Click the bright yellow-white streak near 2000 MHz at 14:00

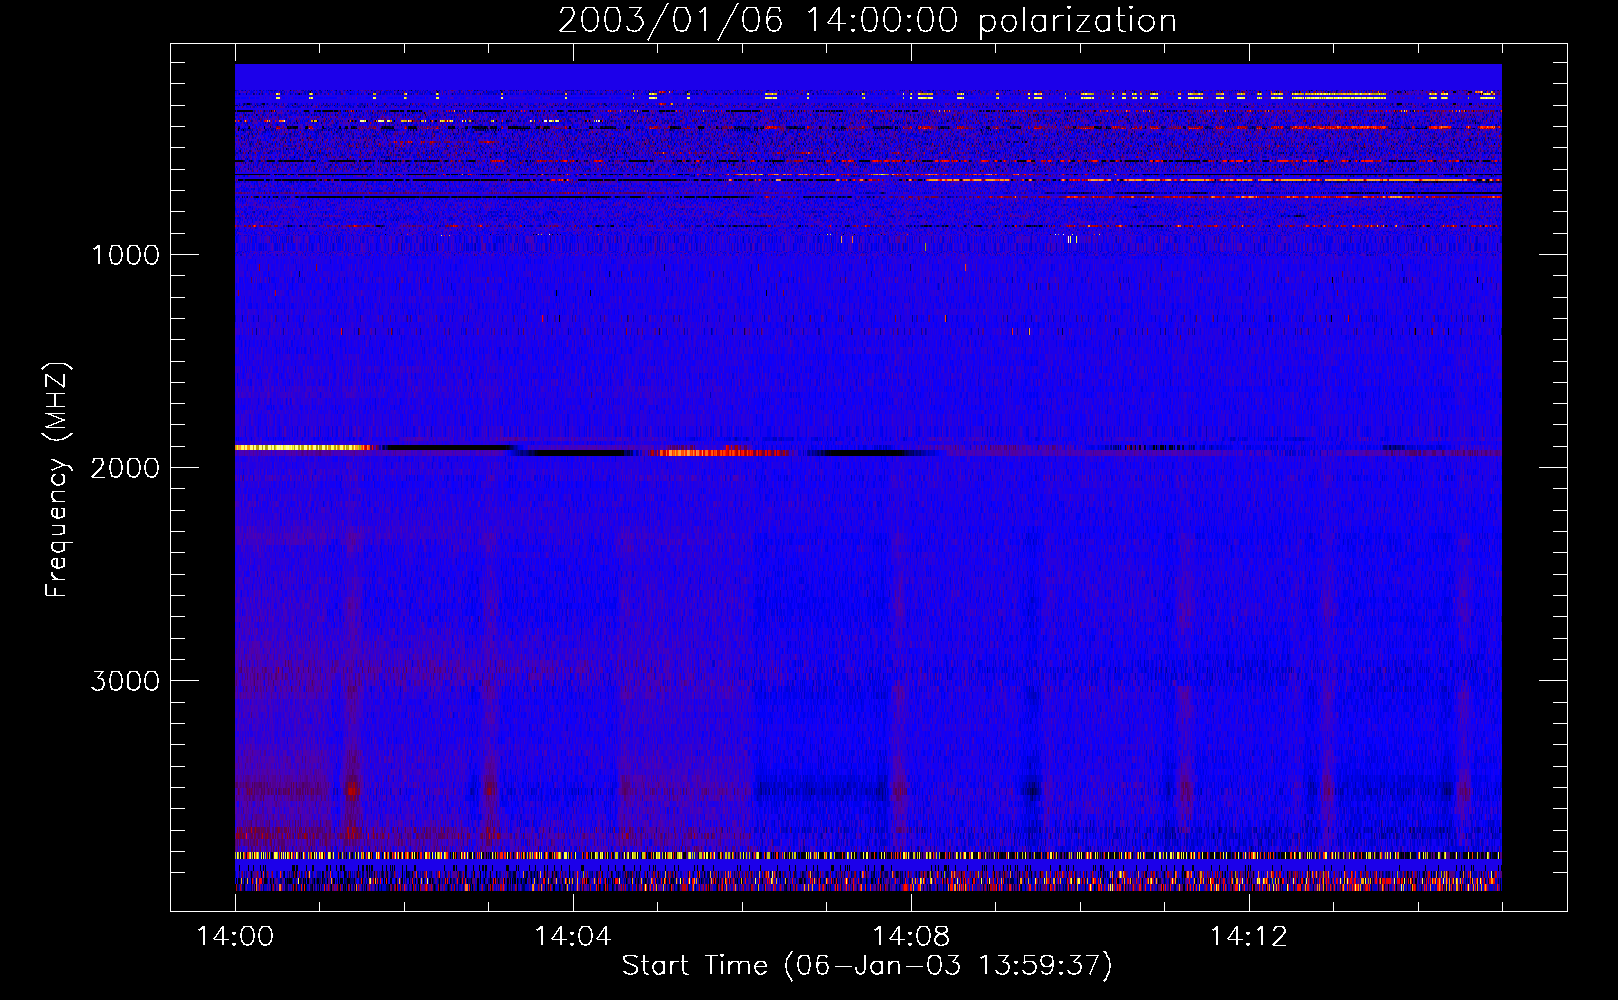(303, 447)
